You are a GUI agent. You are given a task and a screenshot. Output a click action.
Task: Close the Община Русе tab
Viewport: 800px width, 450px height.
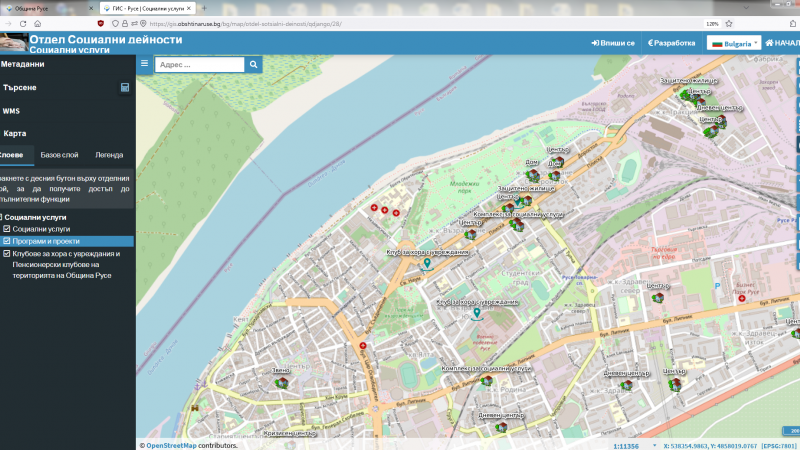(x=91, y=8)
